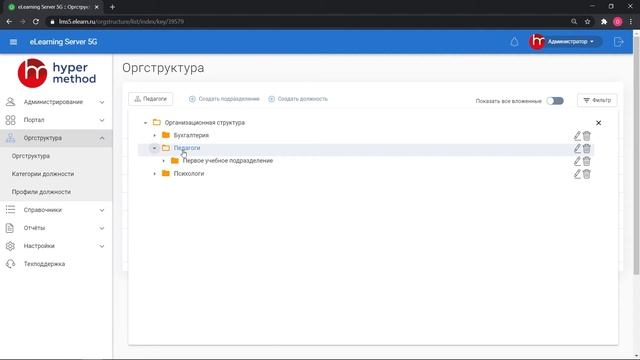Select the eLearning Server 5G browser tab
The image size is (640, 360).
(x=53, y=7)
